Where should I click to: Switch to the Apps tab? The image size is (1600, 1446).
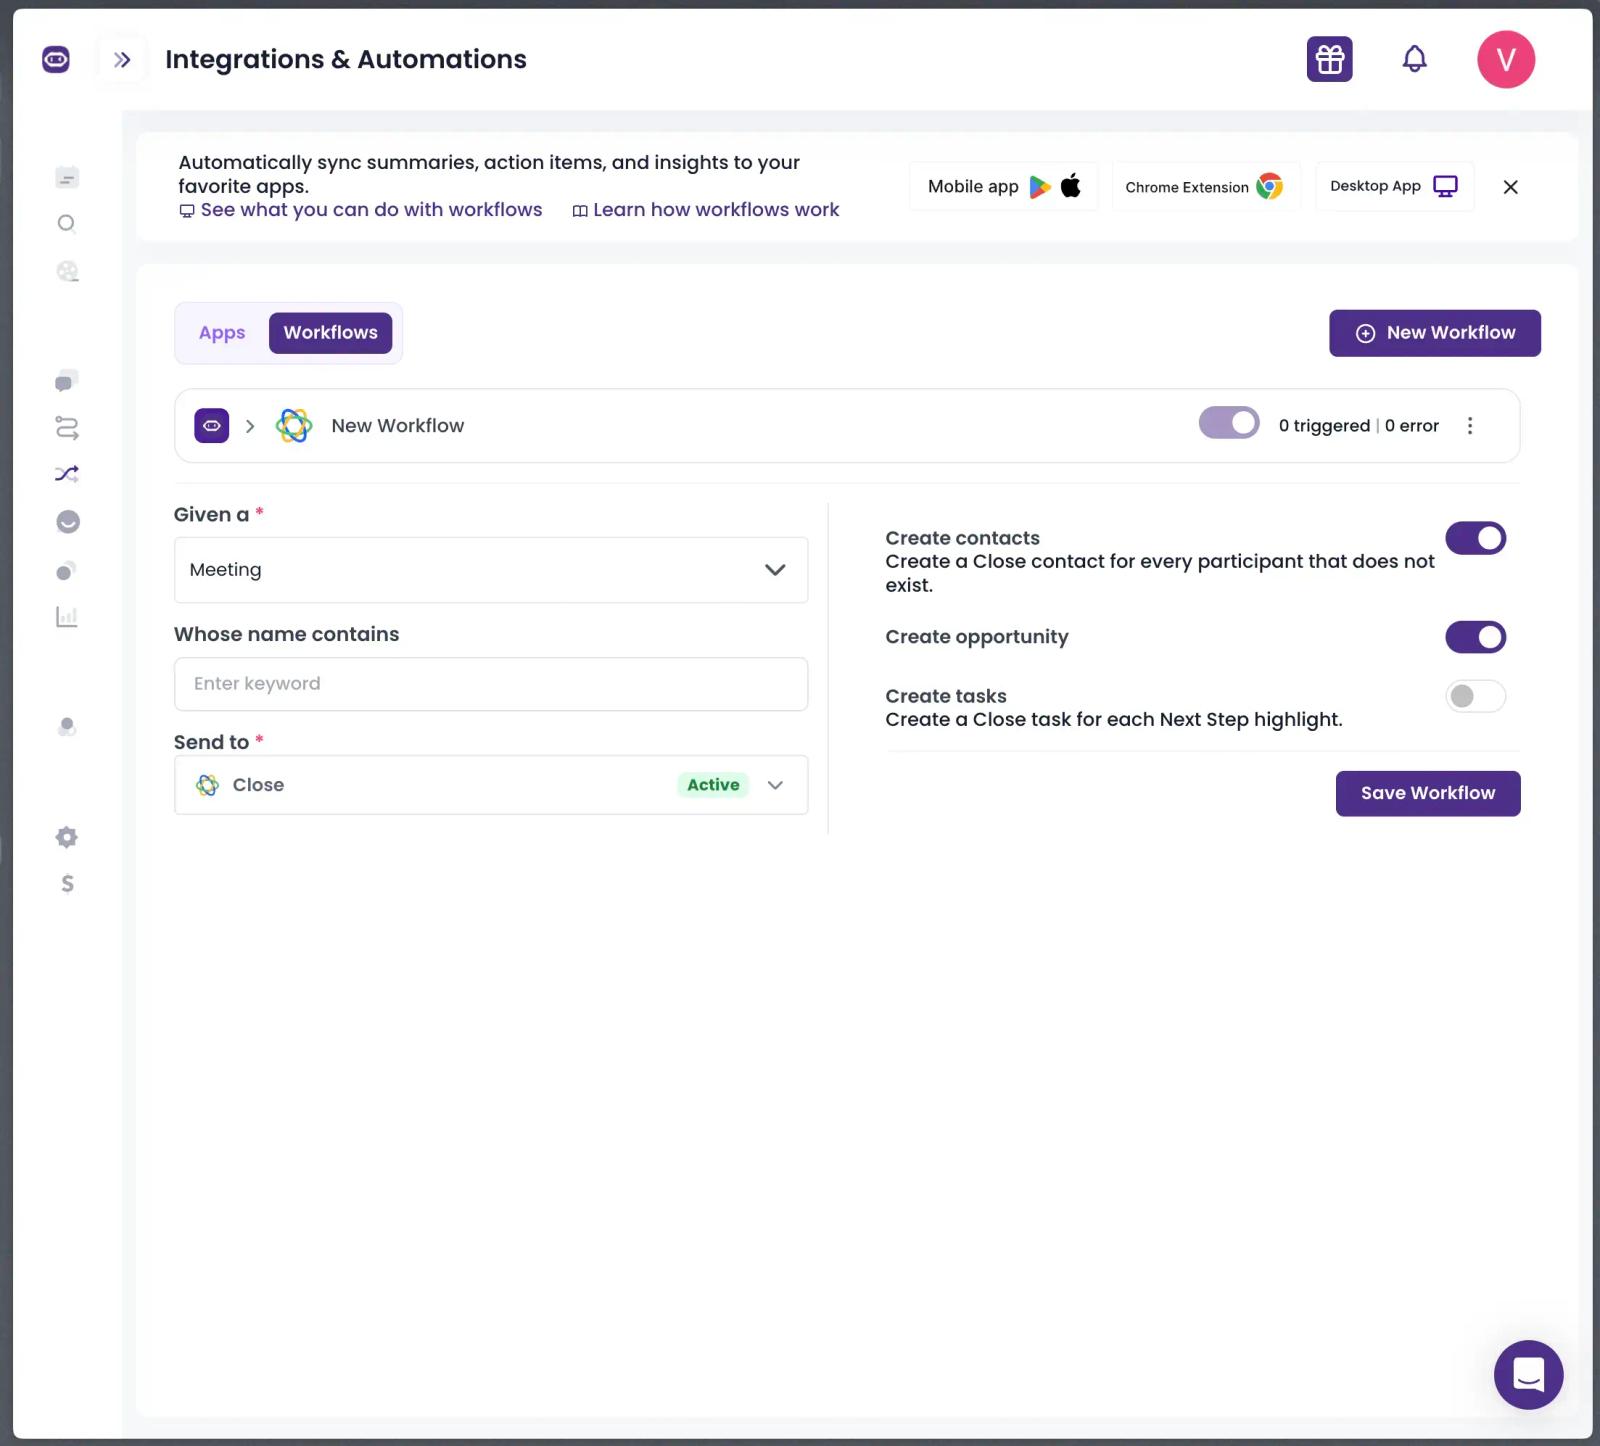tap(222, 333)
